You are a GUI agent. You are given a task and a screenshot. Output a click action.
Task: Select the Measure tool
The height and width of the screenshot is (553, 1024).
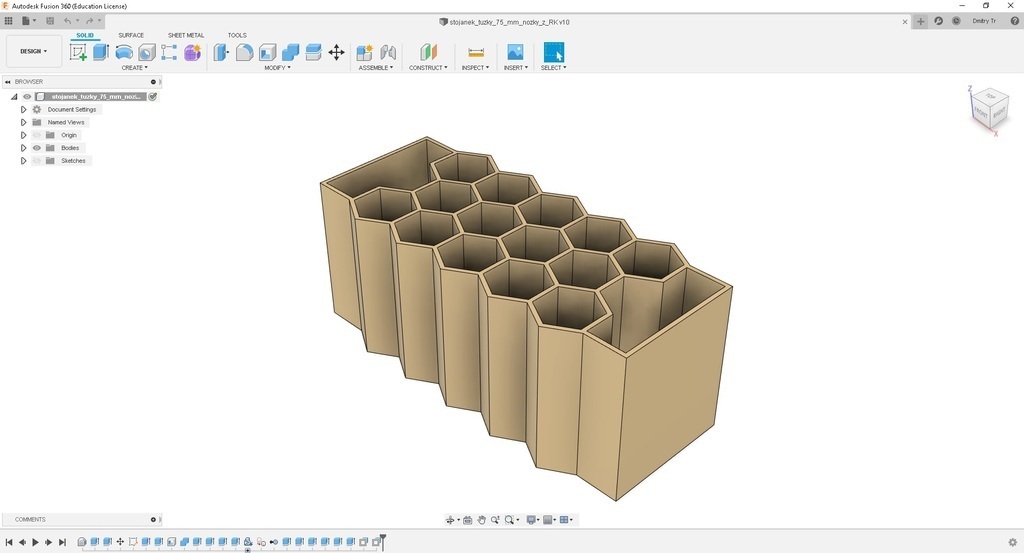[x=476, y=52]
